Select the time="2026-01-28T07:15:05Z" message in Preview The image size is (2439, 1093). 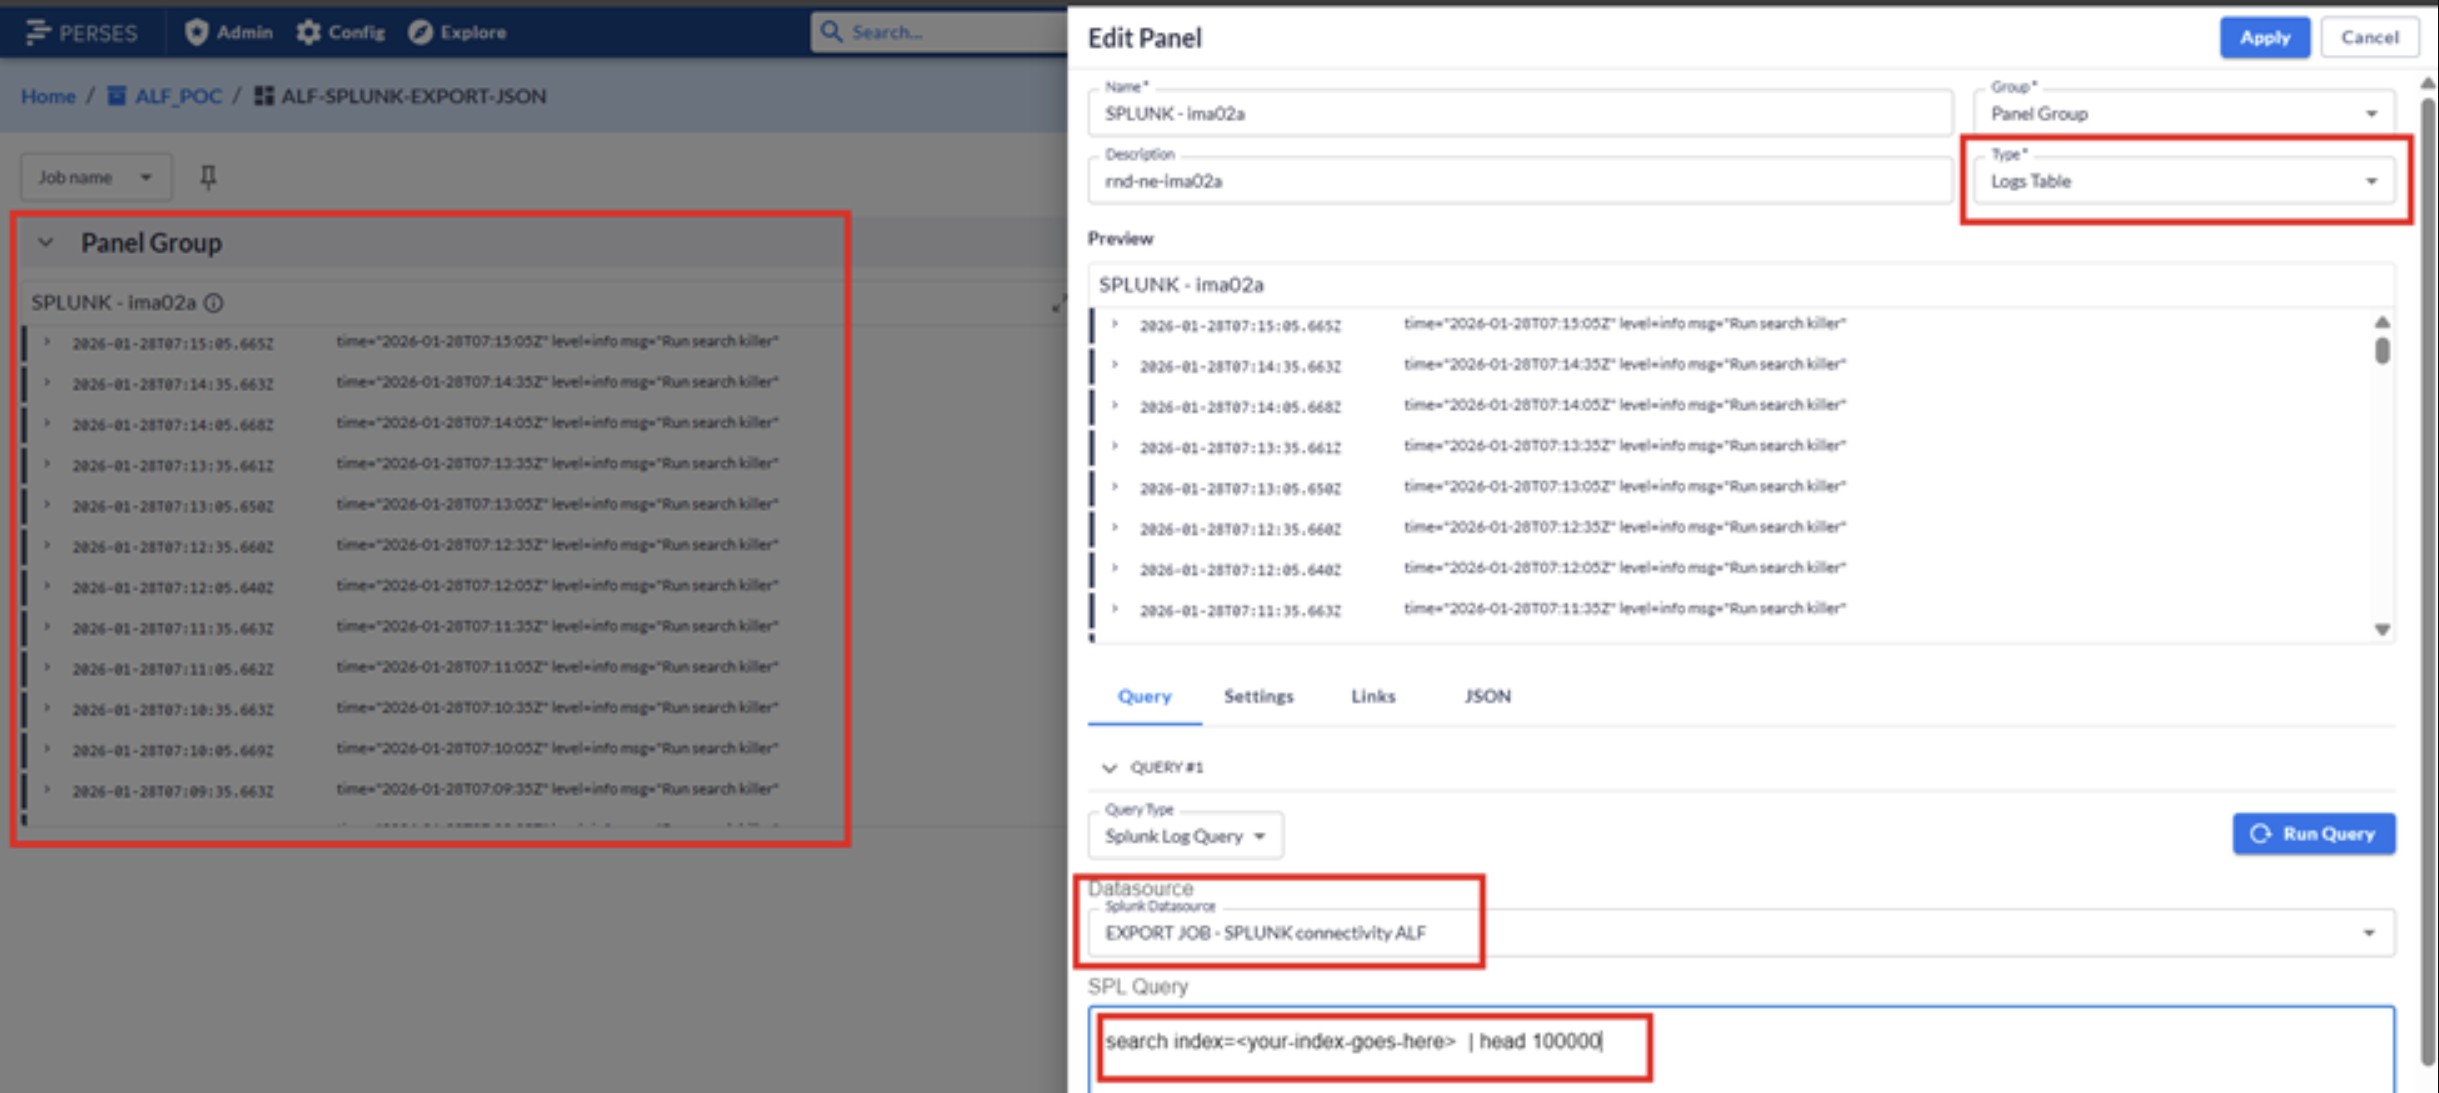pyautogui.click(x=1625, y=324)
